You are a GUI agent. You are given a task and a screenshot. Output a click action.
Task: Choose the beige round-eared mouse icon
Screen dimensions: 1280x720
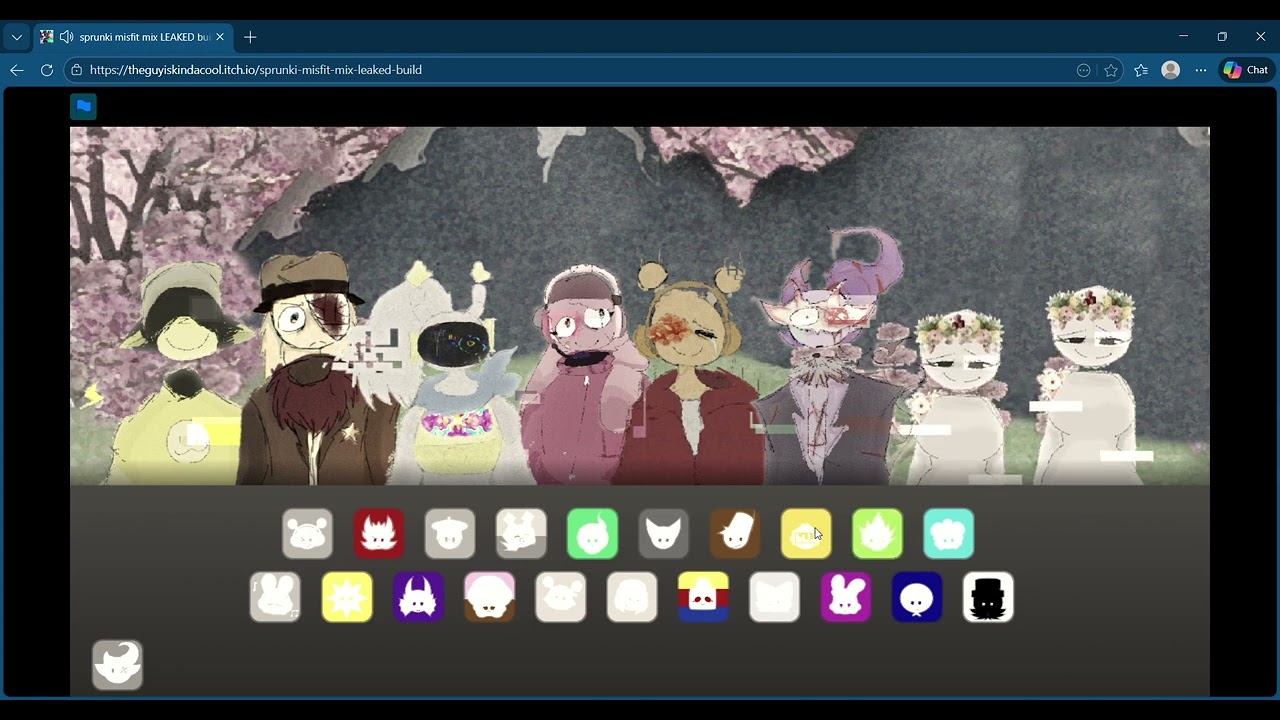(560, 597)
